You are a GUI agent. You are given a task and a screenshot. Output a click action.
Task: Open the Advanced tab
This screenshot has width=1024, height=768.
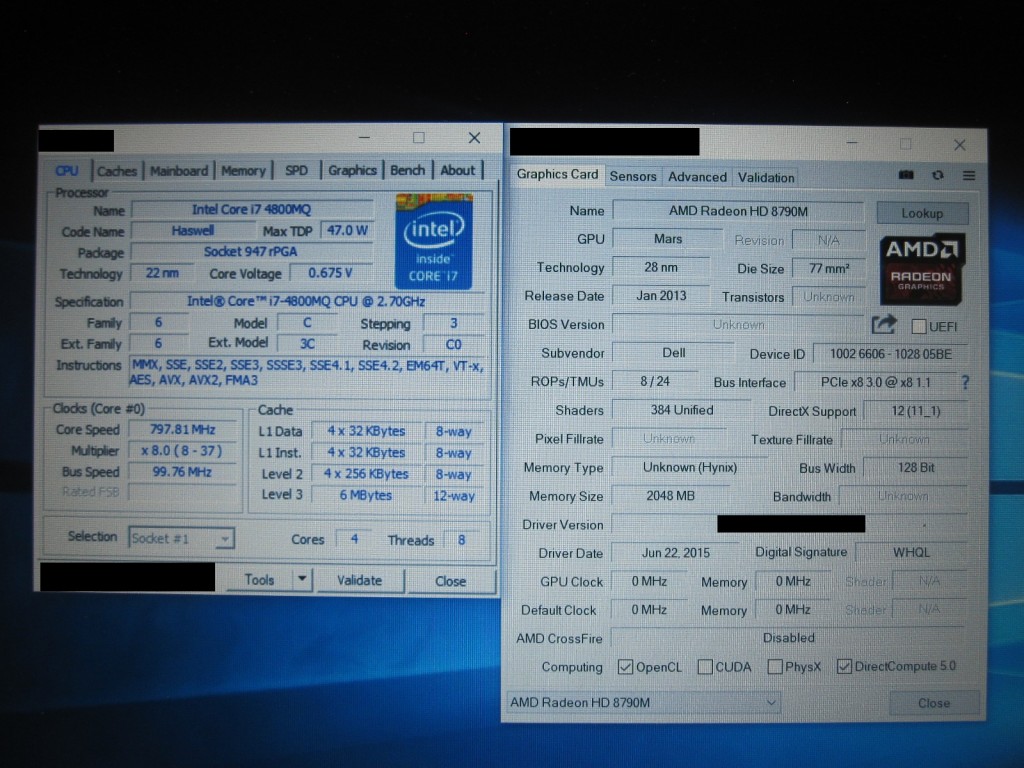[697, 177]
